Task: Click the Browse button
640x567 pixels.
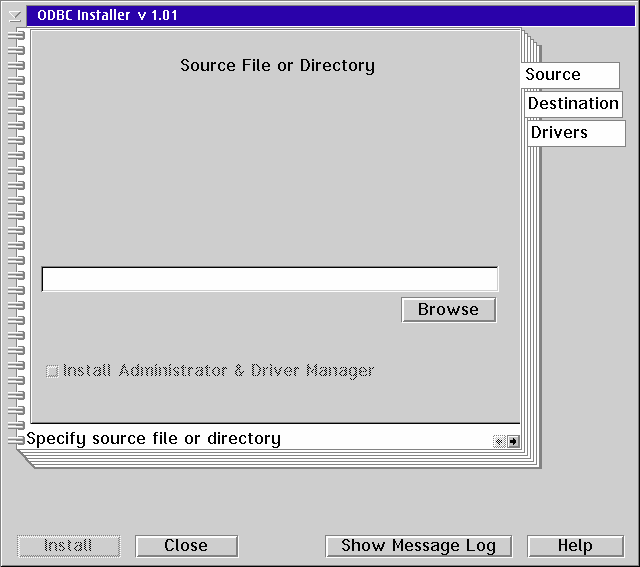Action: point(449,310)
